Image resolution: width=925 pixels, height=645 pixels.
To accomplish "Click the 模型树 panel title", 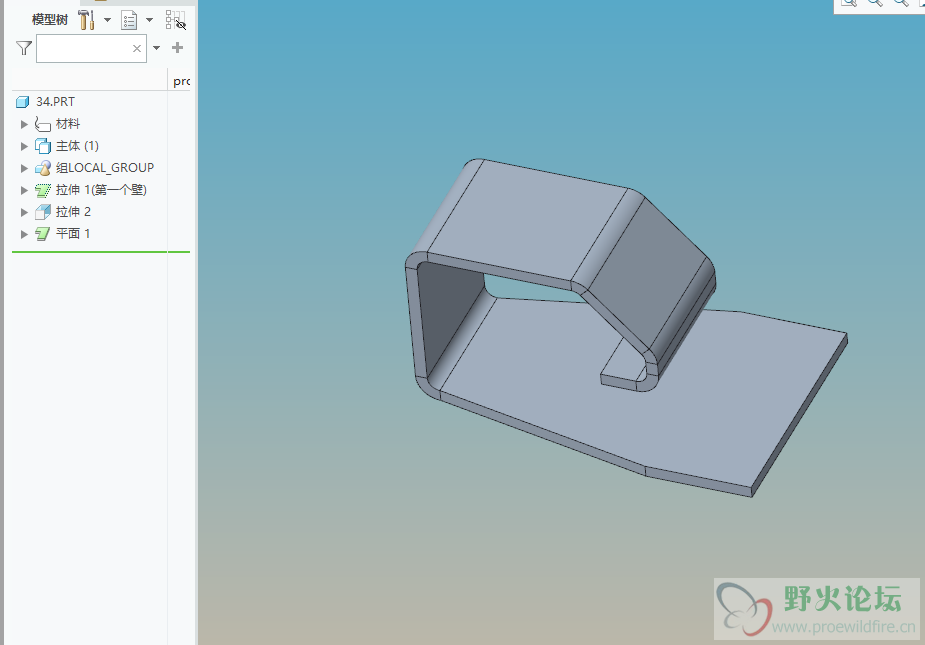I will coord(50,19).
